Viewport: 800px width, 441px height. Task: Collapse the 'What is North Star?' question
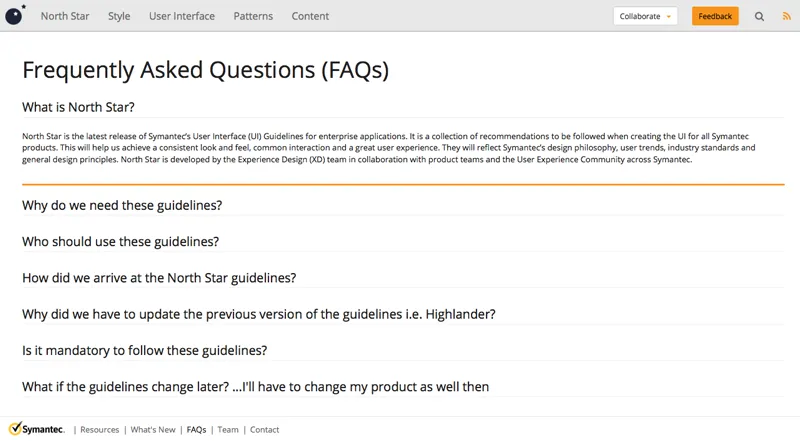tap(78, 107)
